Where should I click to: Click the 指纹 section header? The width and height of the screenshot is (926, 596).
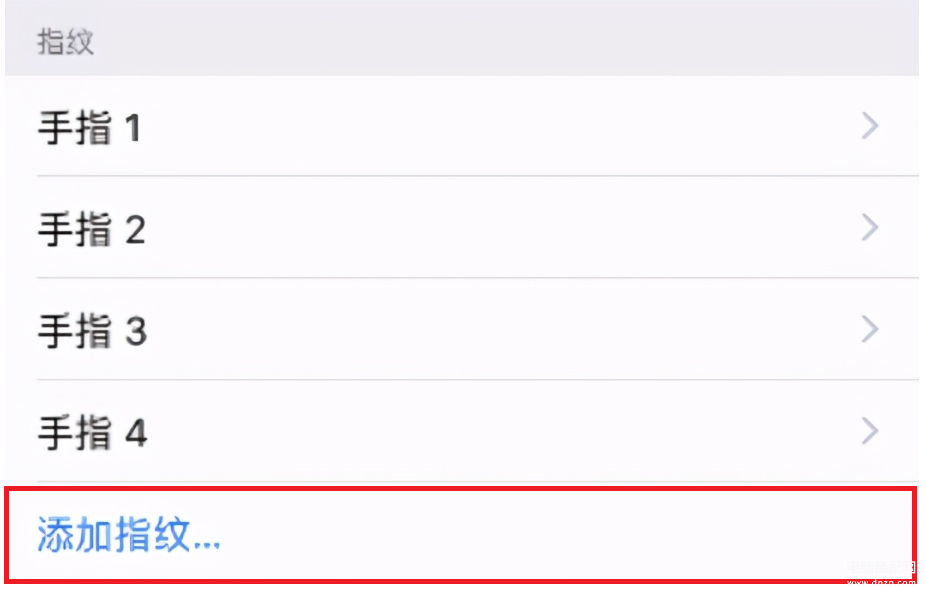pos(66,42)
